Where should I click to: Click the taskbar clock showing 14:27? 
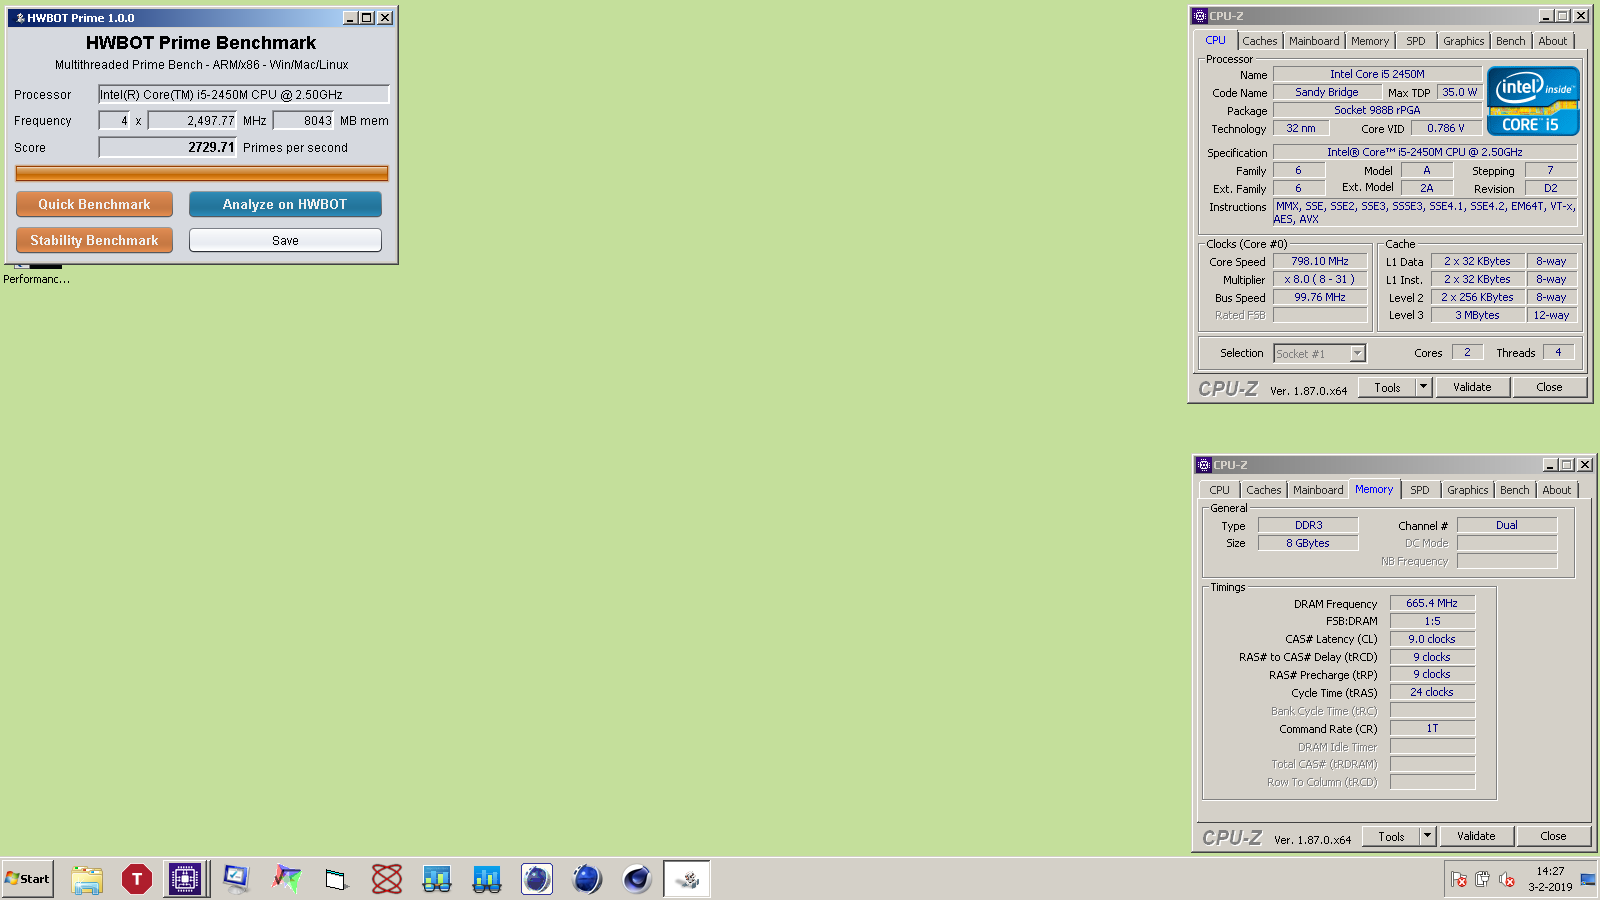[1550, 871]
